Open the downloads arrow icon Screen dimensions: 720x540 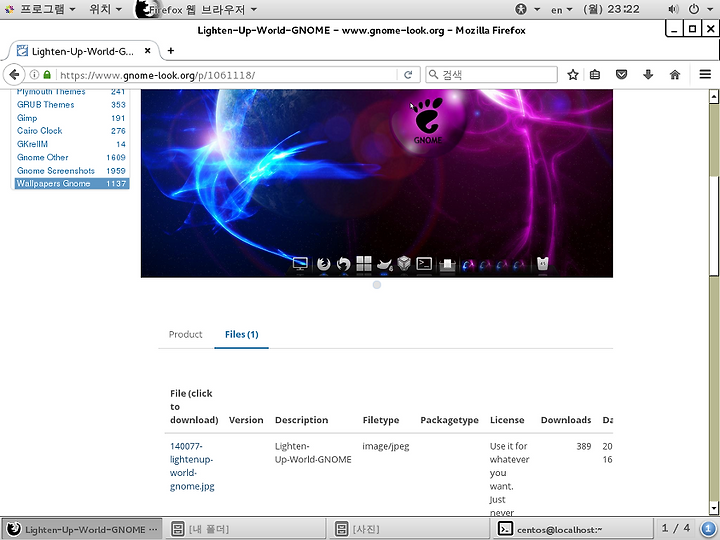coord(648,74)
